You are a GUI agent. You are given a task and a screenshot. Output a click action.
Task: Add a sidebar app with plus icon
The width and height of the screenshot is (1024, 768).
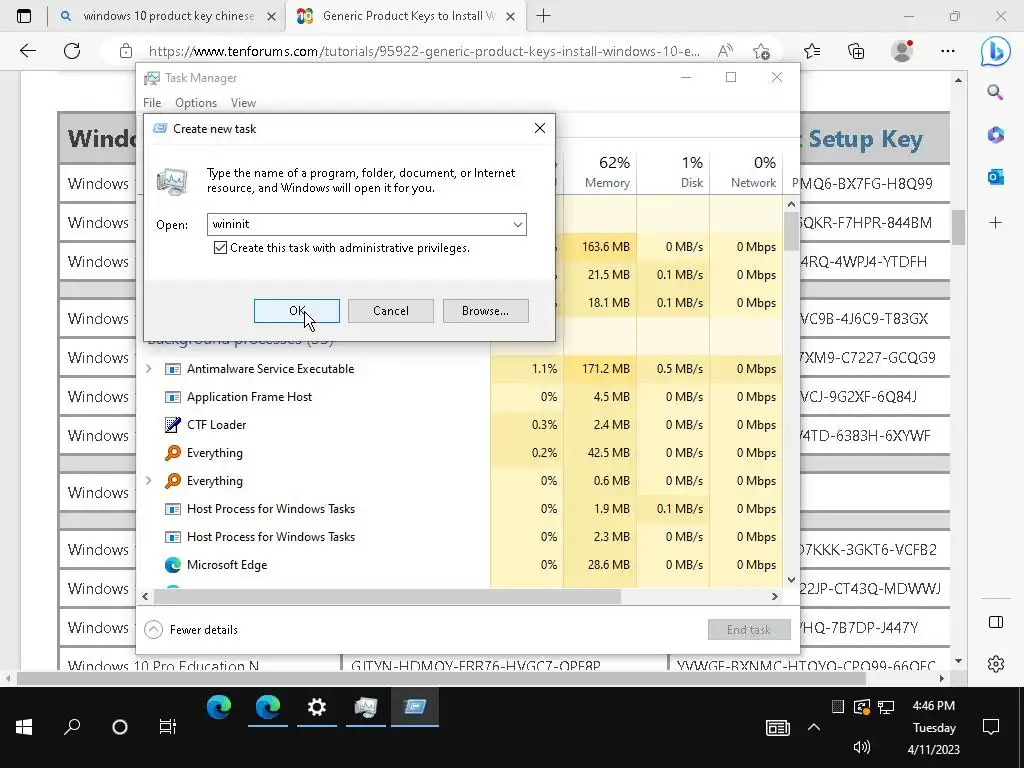click(995, 223)
